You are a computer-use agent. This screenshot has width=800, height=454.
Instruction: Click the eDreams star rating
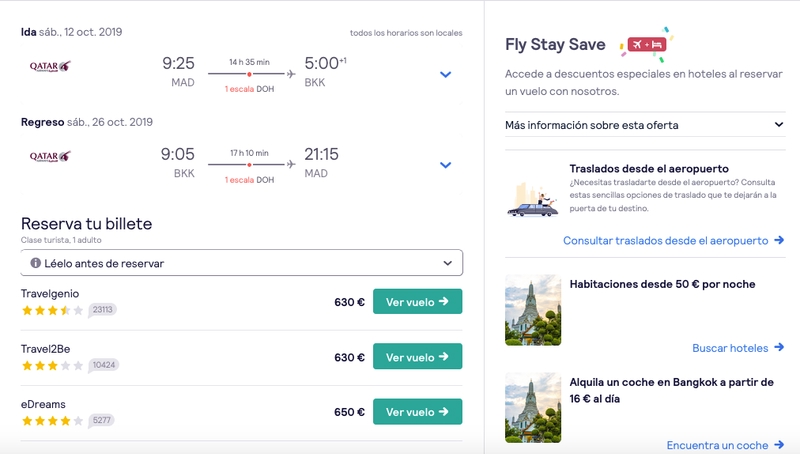[x=52, y=421]
